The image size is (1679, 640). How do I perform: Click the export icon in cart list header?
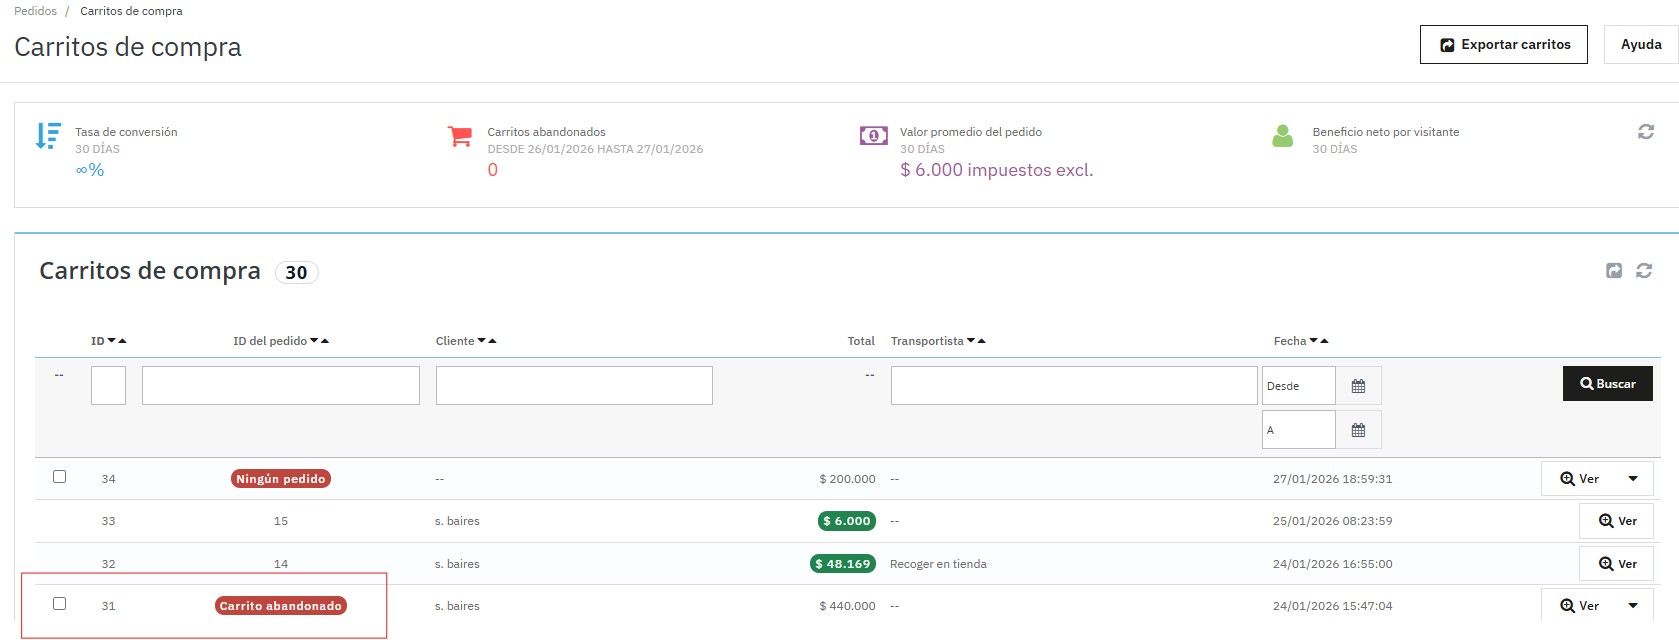(x=1614, y=271)
